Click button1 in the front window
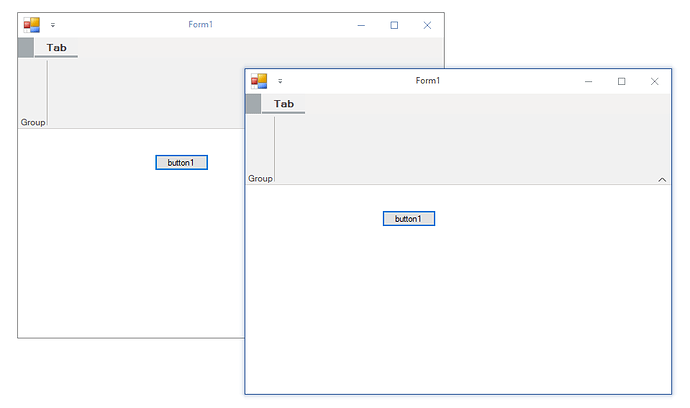The image size is (690, 408). 409,219
